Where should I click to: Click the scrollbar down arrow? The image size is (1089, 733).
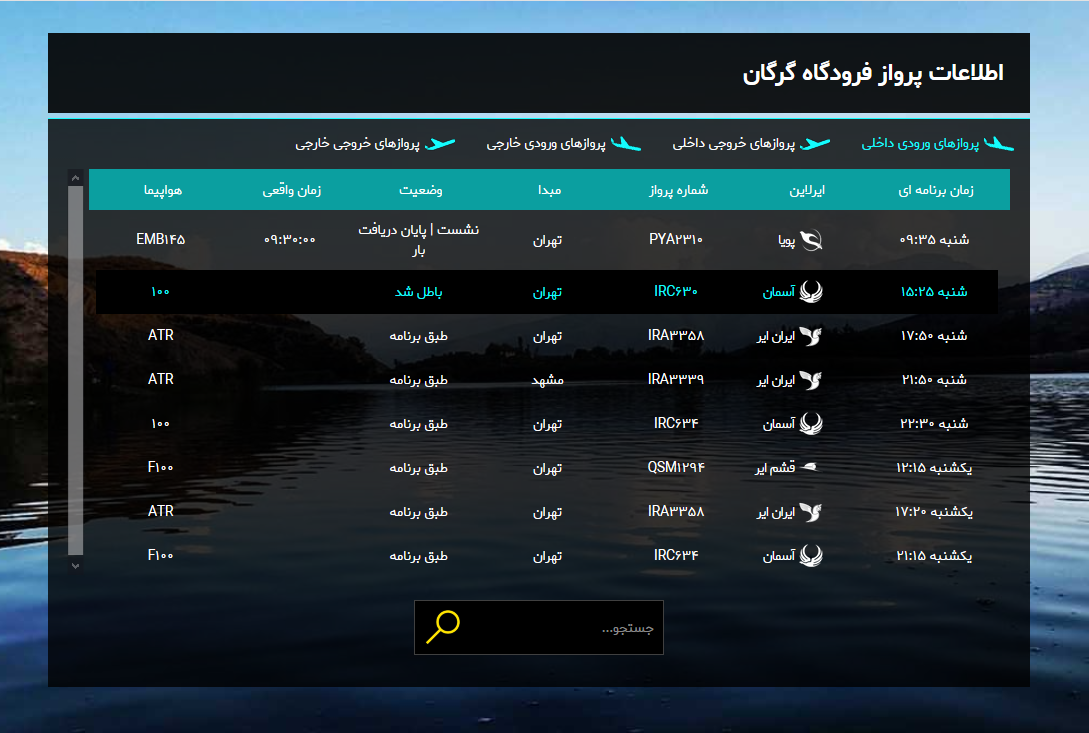(74, 565)
